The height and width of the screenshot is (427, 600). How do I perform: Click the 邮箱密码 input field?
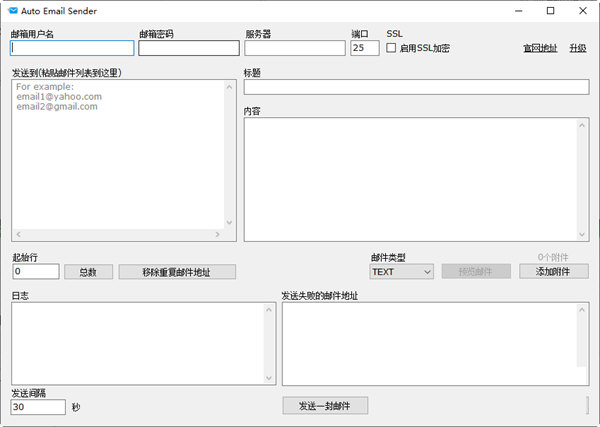click(x=189, y=48)
